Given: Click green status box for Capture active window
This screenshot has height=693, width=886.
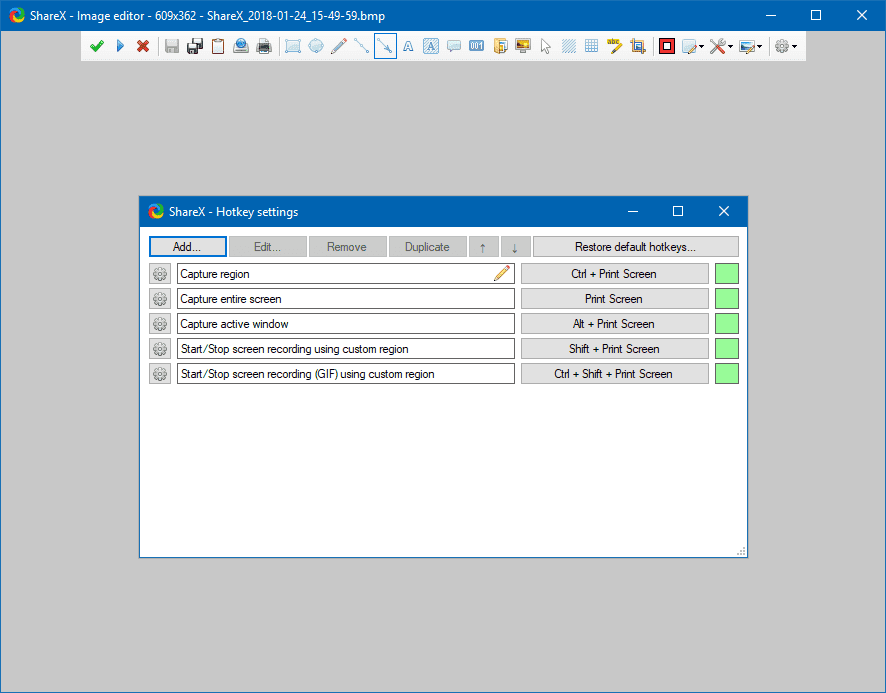Looking at the screenshot, I should (727, 323).
